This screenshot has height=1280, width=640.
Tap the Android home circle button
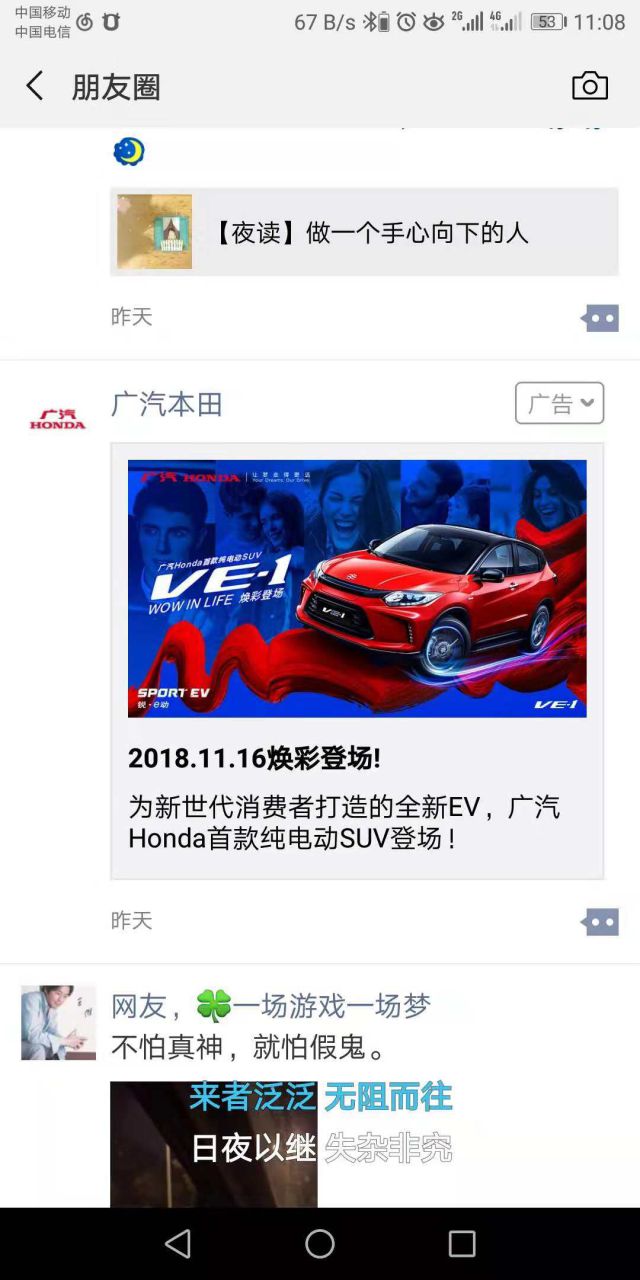(320, 1243)
